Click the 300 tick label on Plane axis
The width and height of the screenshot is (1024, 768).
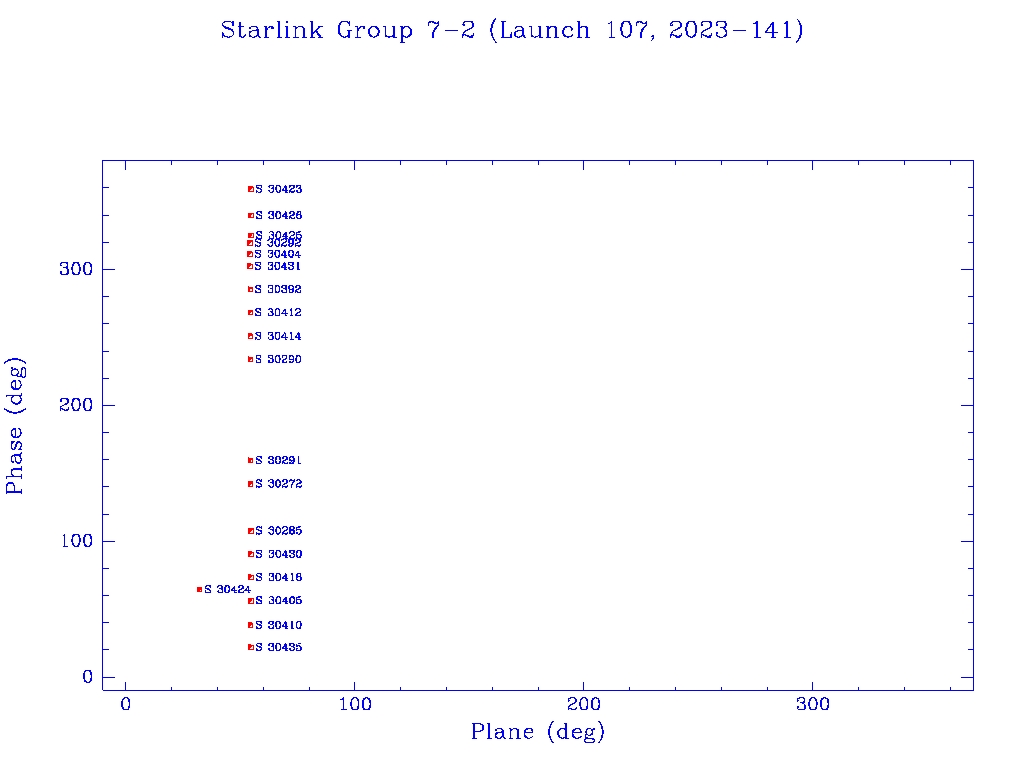point(813,704)
